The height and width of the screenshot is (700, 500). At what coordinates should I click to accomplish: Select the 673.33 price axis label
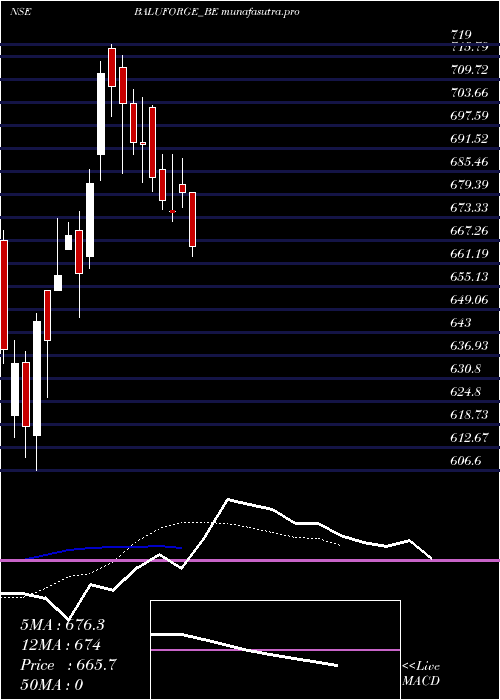pyautogui.click(x=469, y=208)
